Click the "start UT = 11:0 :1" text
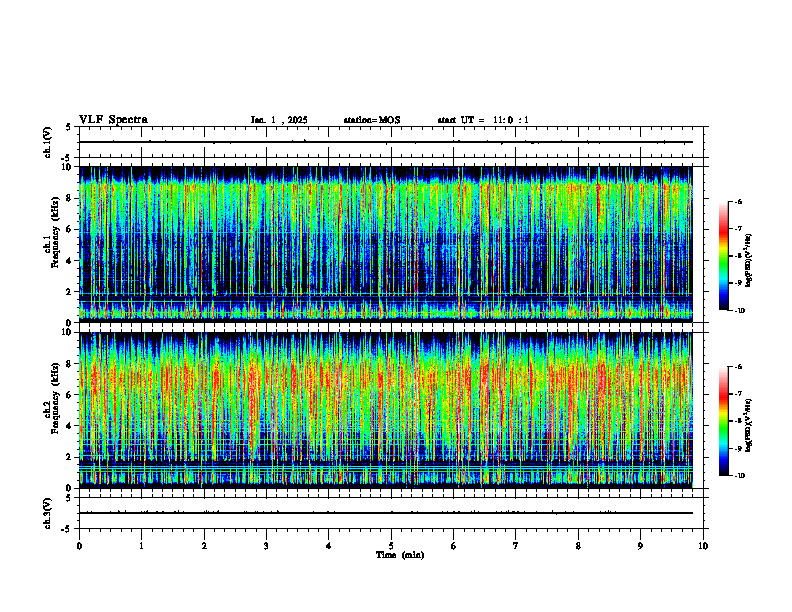The image size is (792, 612). [x=483, y=120]
